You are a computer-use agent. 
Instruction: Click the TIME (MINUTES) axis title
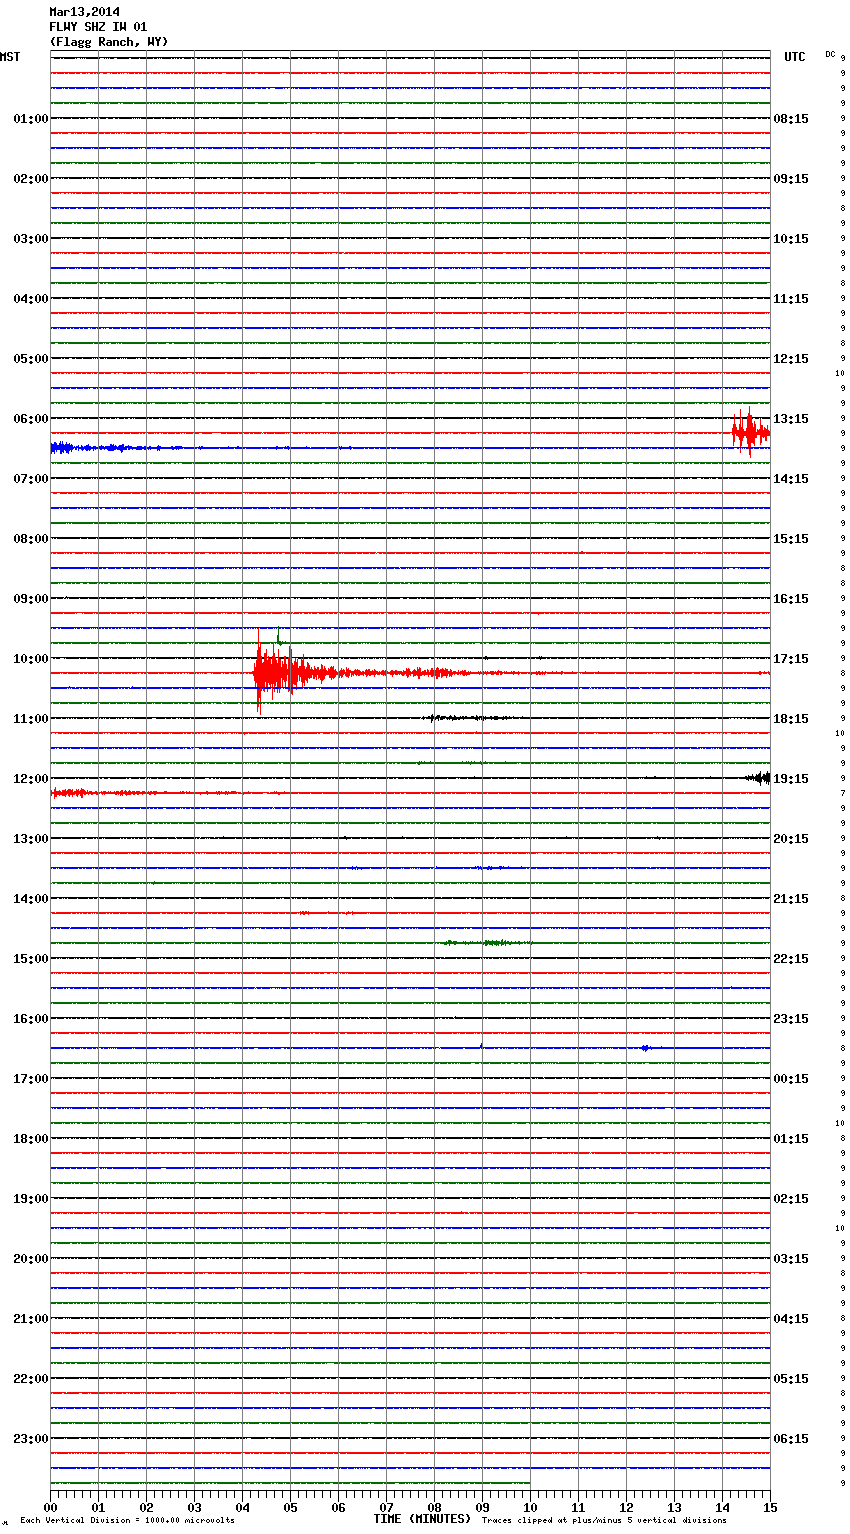coord(422,1519)
